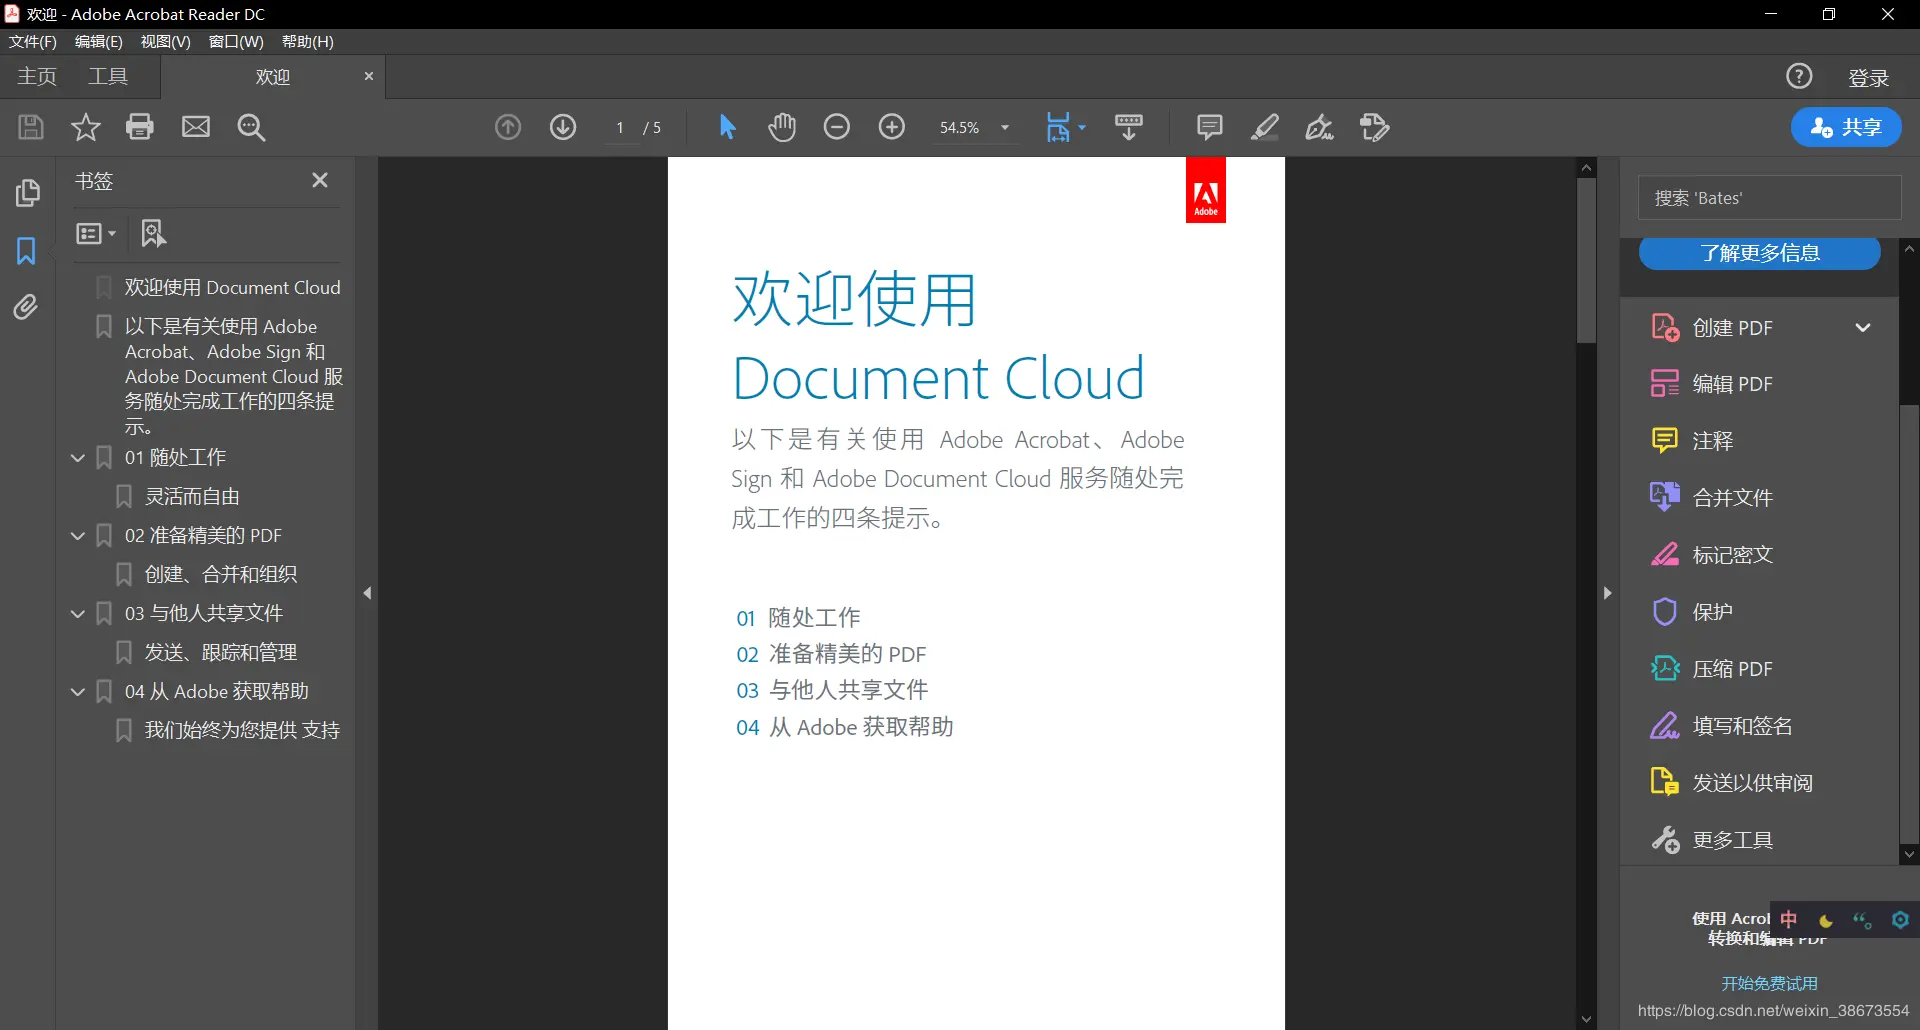The height and width of the screenshot is (1030, 1920).
Task: Go to next page arrow icon
Action: (563, 127)
